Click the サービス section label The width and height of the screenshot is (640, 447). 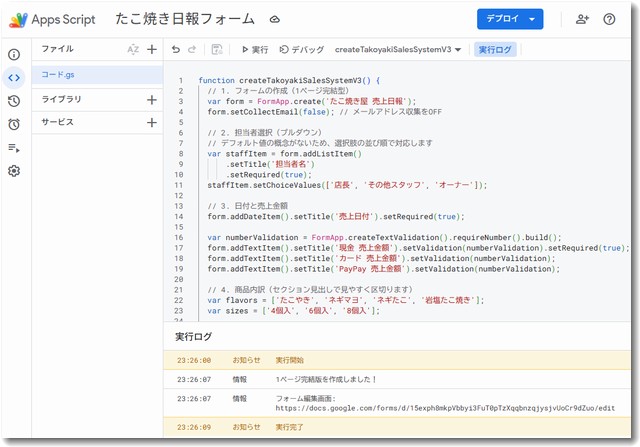58,122
